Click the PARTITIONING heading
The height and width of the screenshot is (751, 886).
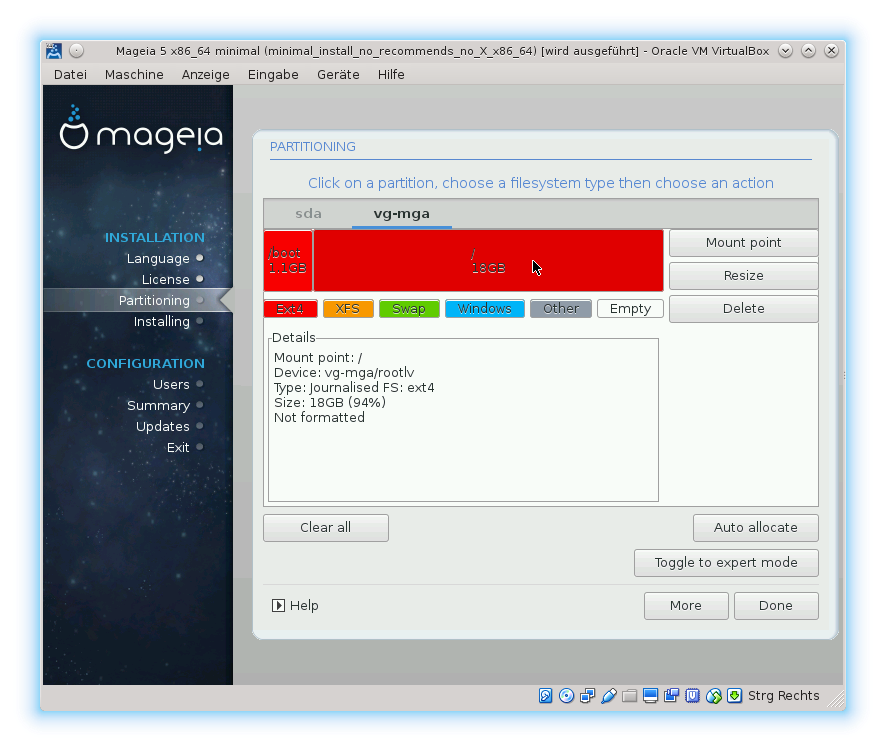(x=312, y=147)
